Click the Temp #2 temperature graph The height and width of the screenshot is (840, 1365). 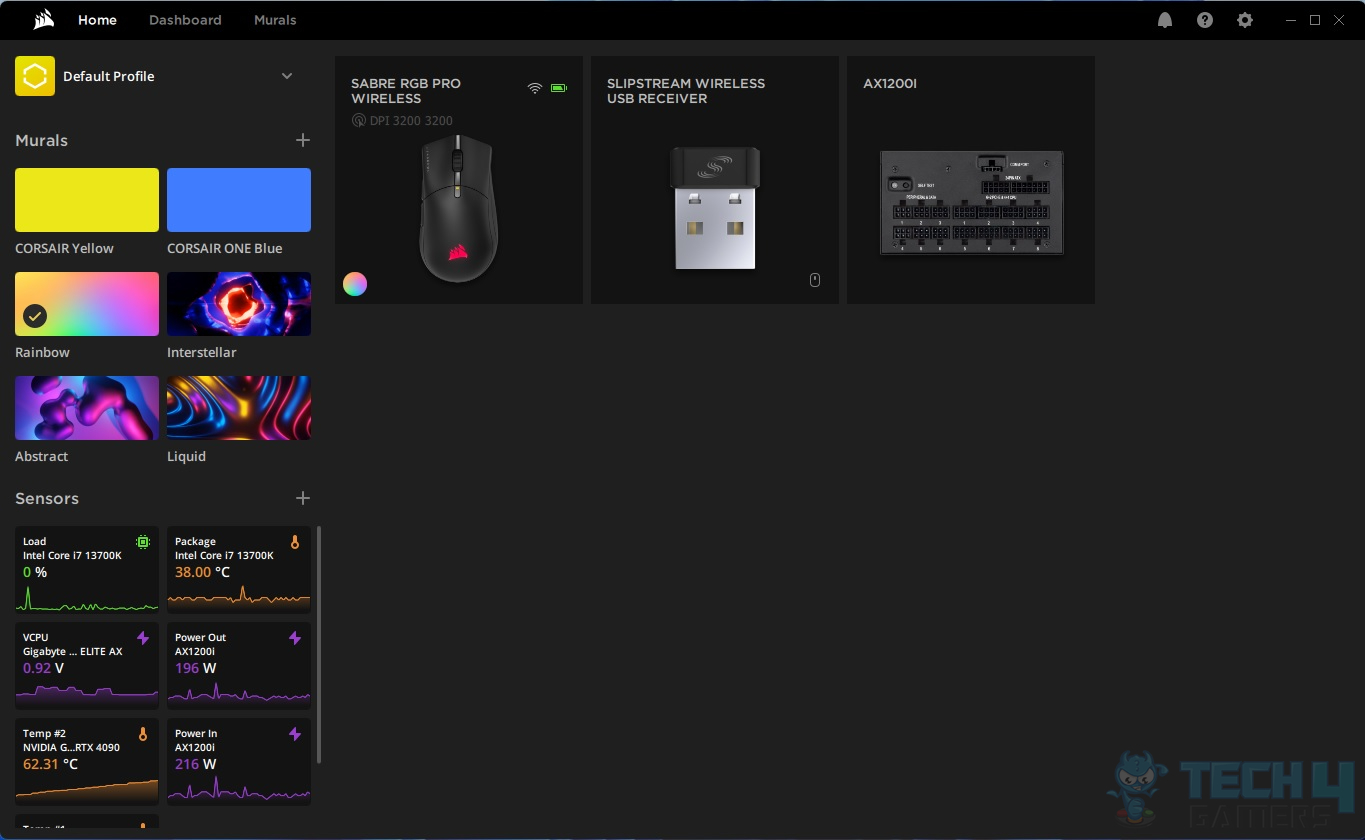pos(87,789)
